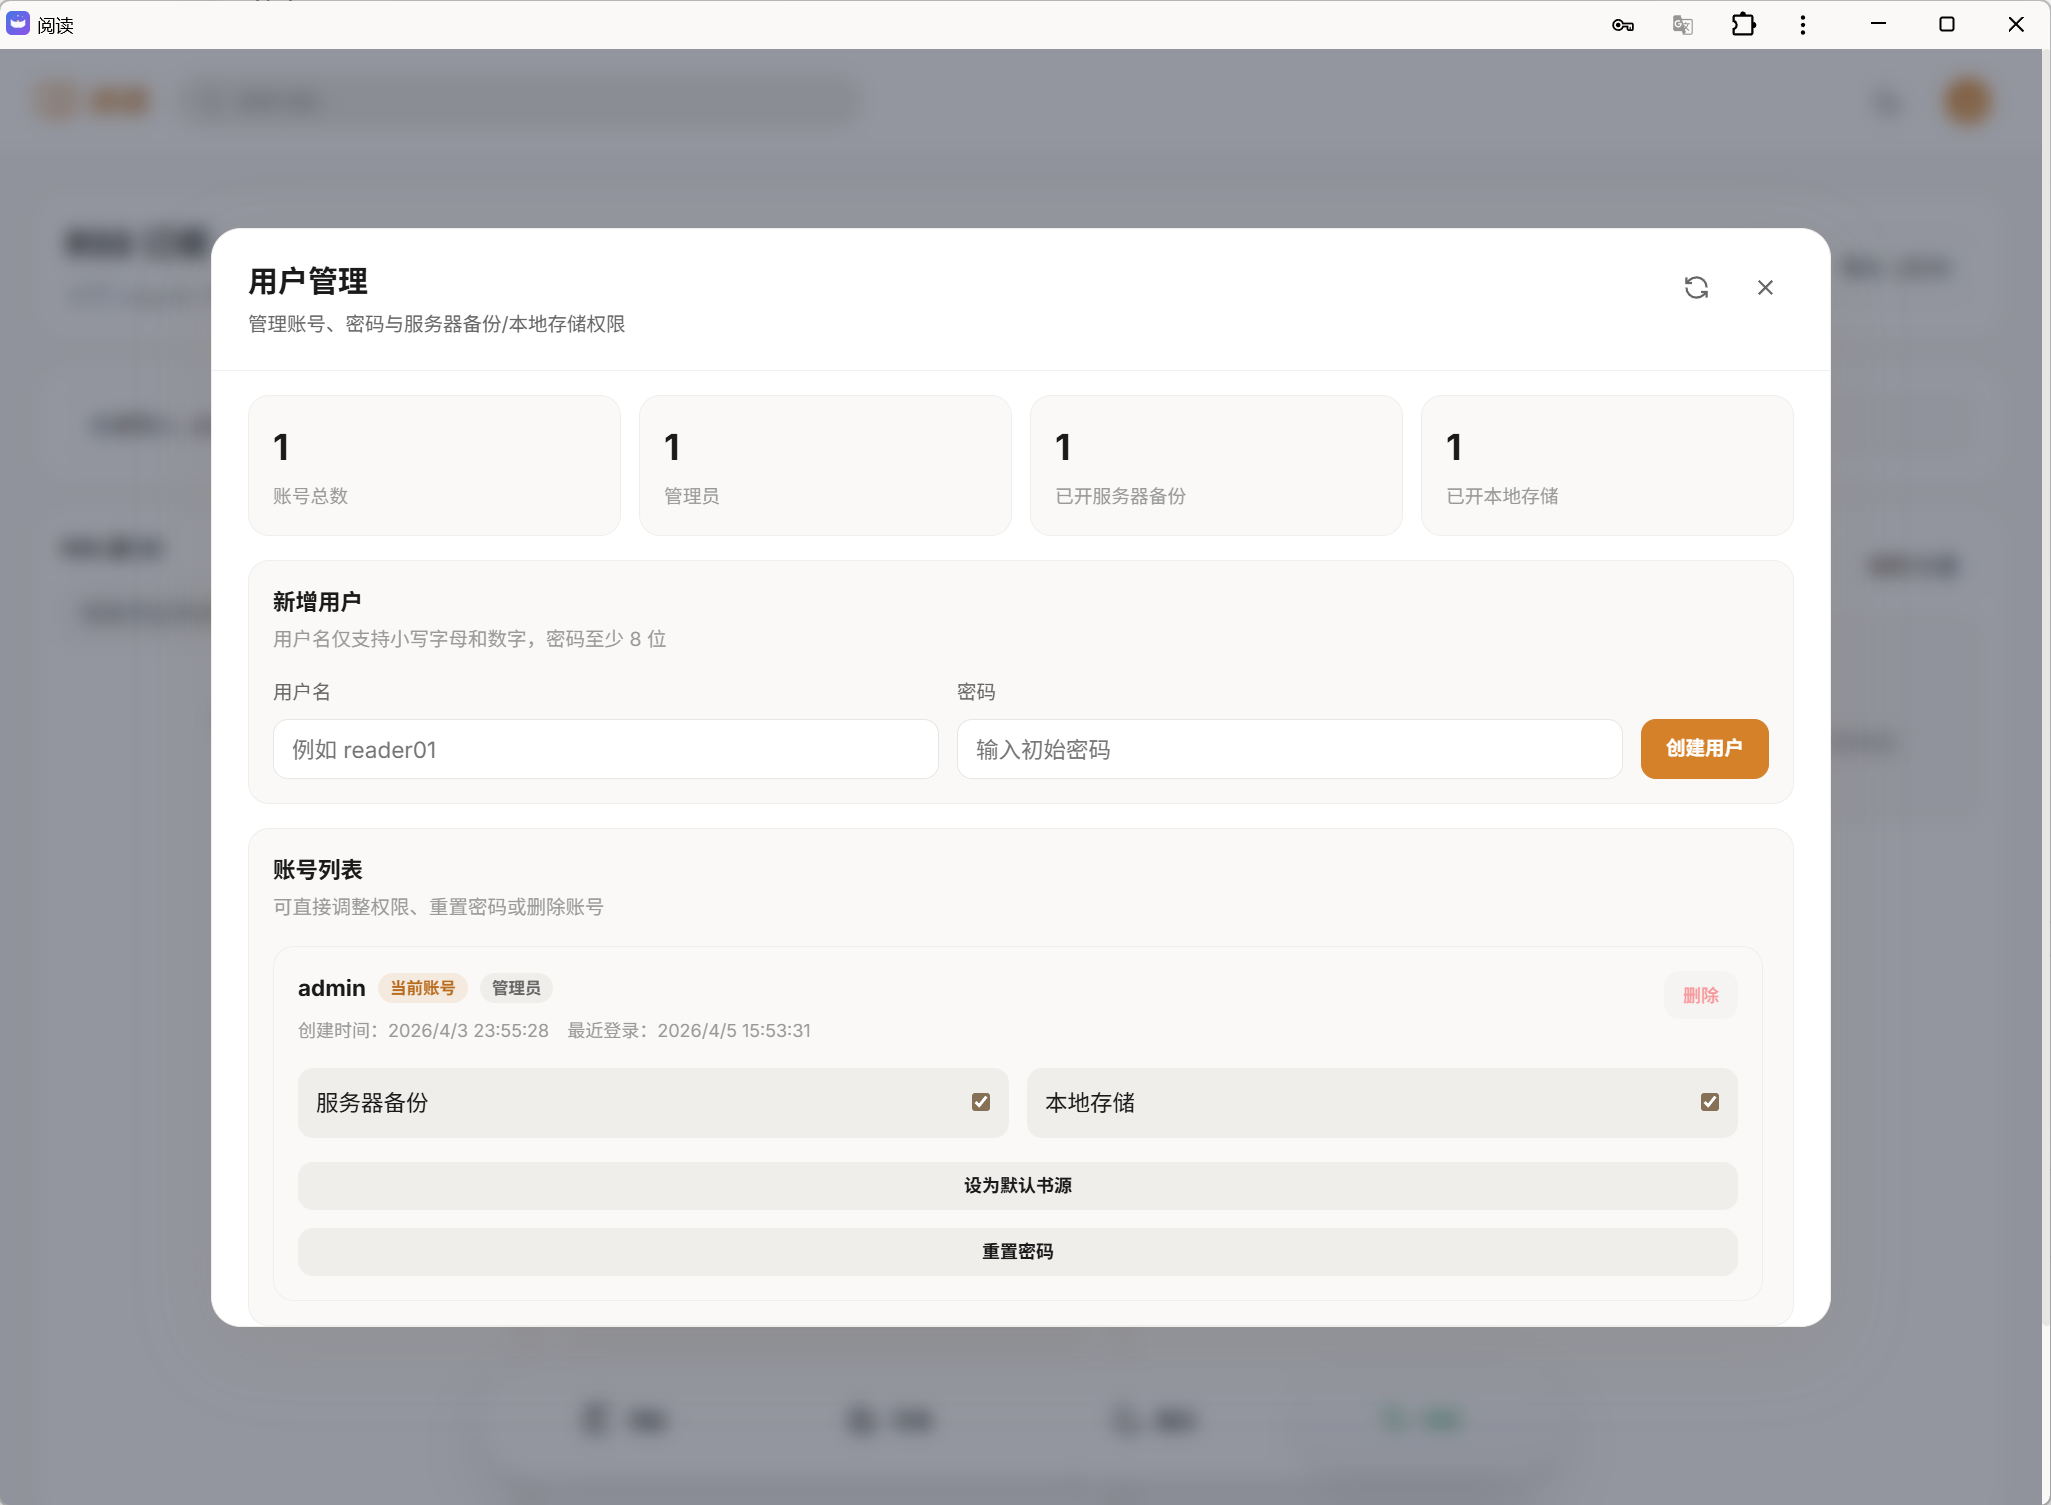Click the key icon in the title bar

pyautogui.click(x=1622, y=24)
